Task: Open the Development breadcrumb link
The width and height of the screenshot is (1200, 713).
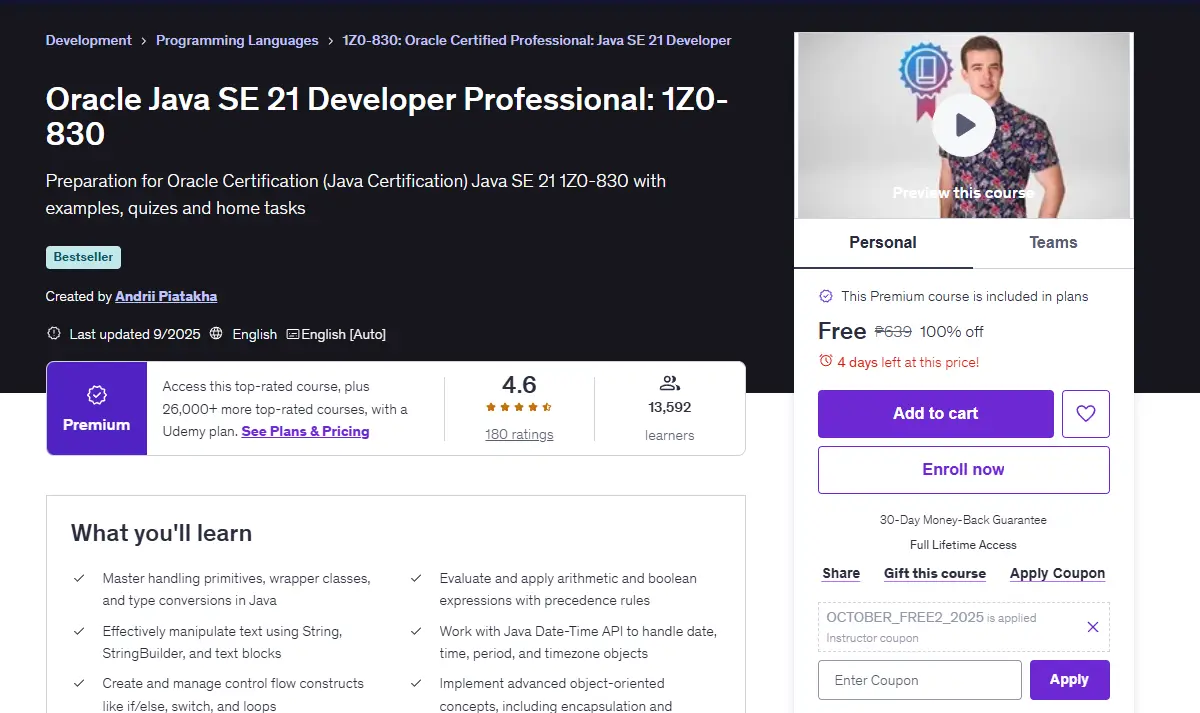Action: (x=89, y=41)
